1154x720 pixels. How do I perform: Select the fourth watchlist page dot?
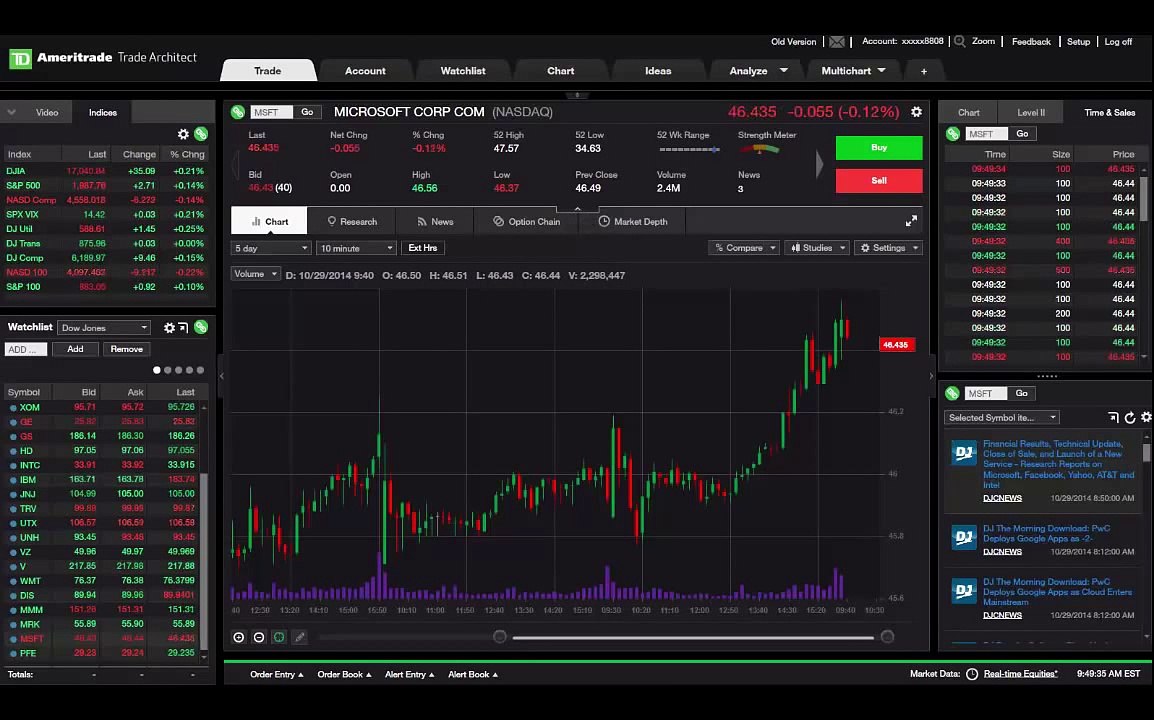coord(189,370)
